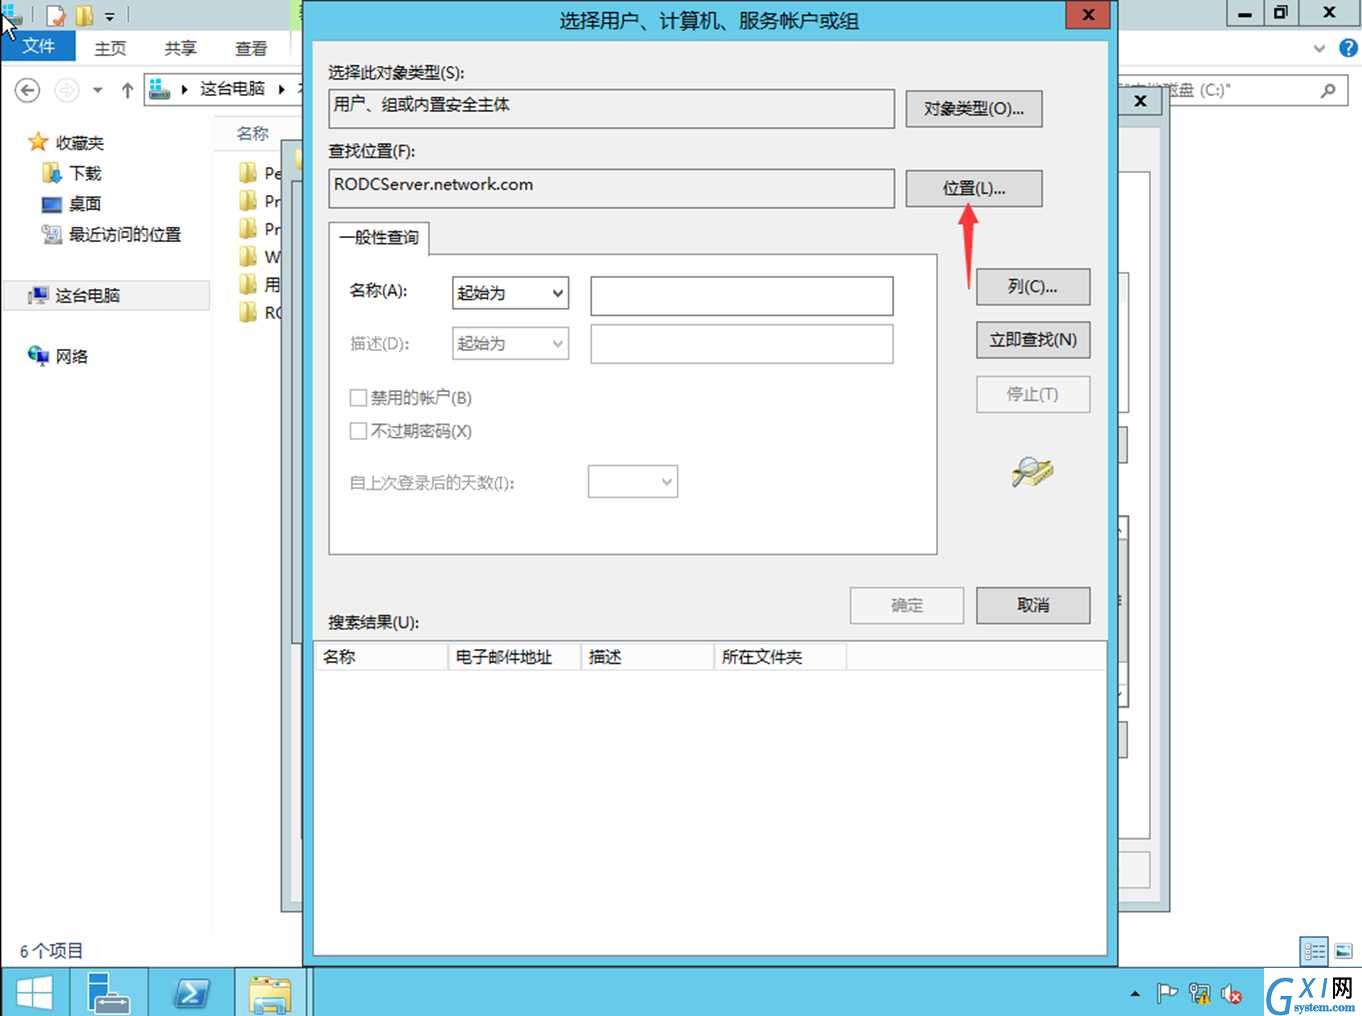The width and height of the screenshot is (1362, 1016).
Task: Go back in Explorer navigation
Action: tap(27, 90)
